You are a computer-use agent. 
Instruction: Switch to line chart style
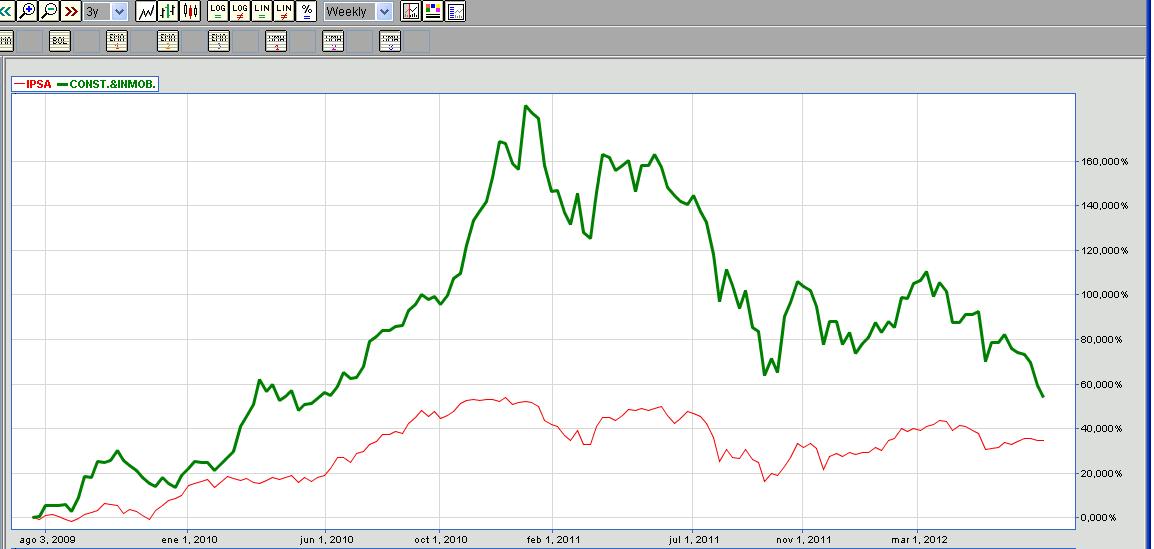146,11
